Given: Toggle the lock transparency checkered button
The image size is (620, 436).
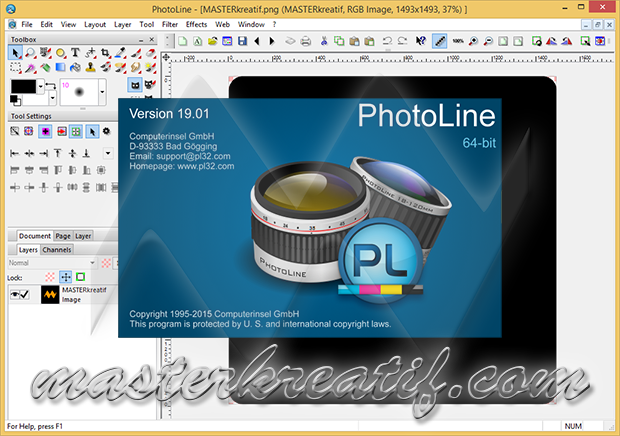Looking at the screenshot, I should click(x=50, y=277).
